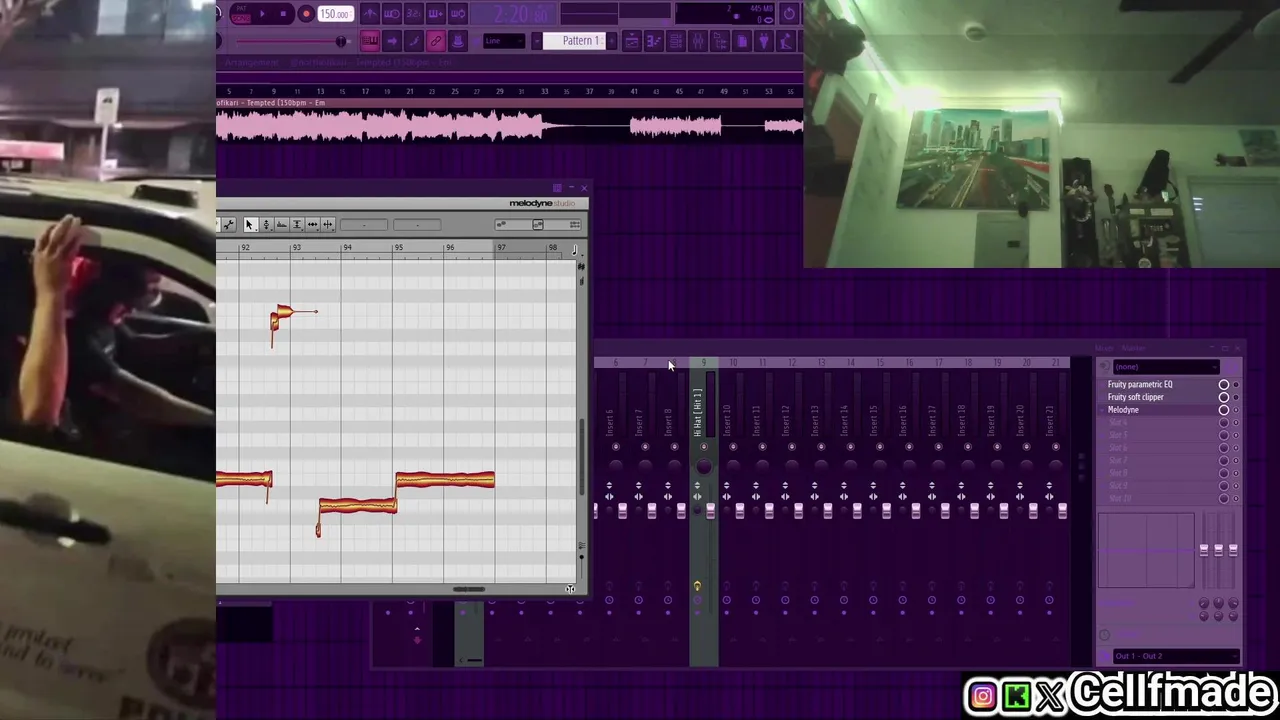
Task: Select the pink audio clip waveform in playlist
Action: pyautogui.click(x=510, y=126)
